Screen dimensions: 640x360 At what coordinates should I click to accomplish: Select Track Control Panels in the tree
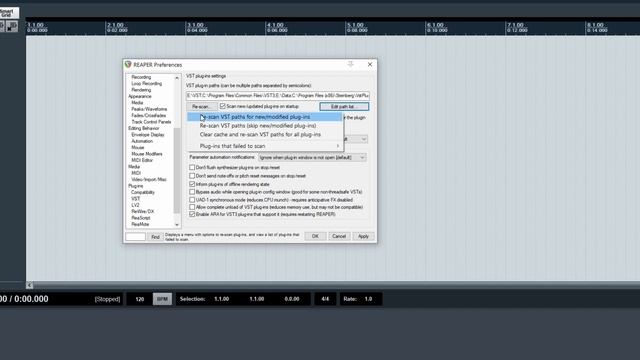click(151, 122)
